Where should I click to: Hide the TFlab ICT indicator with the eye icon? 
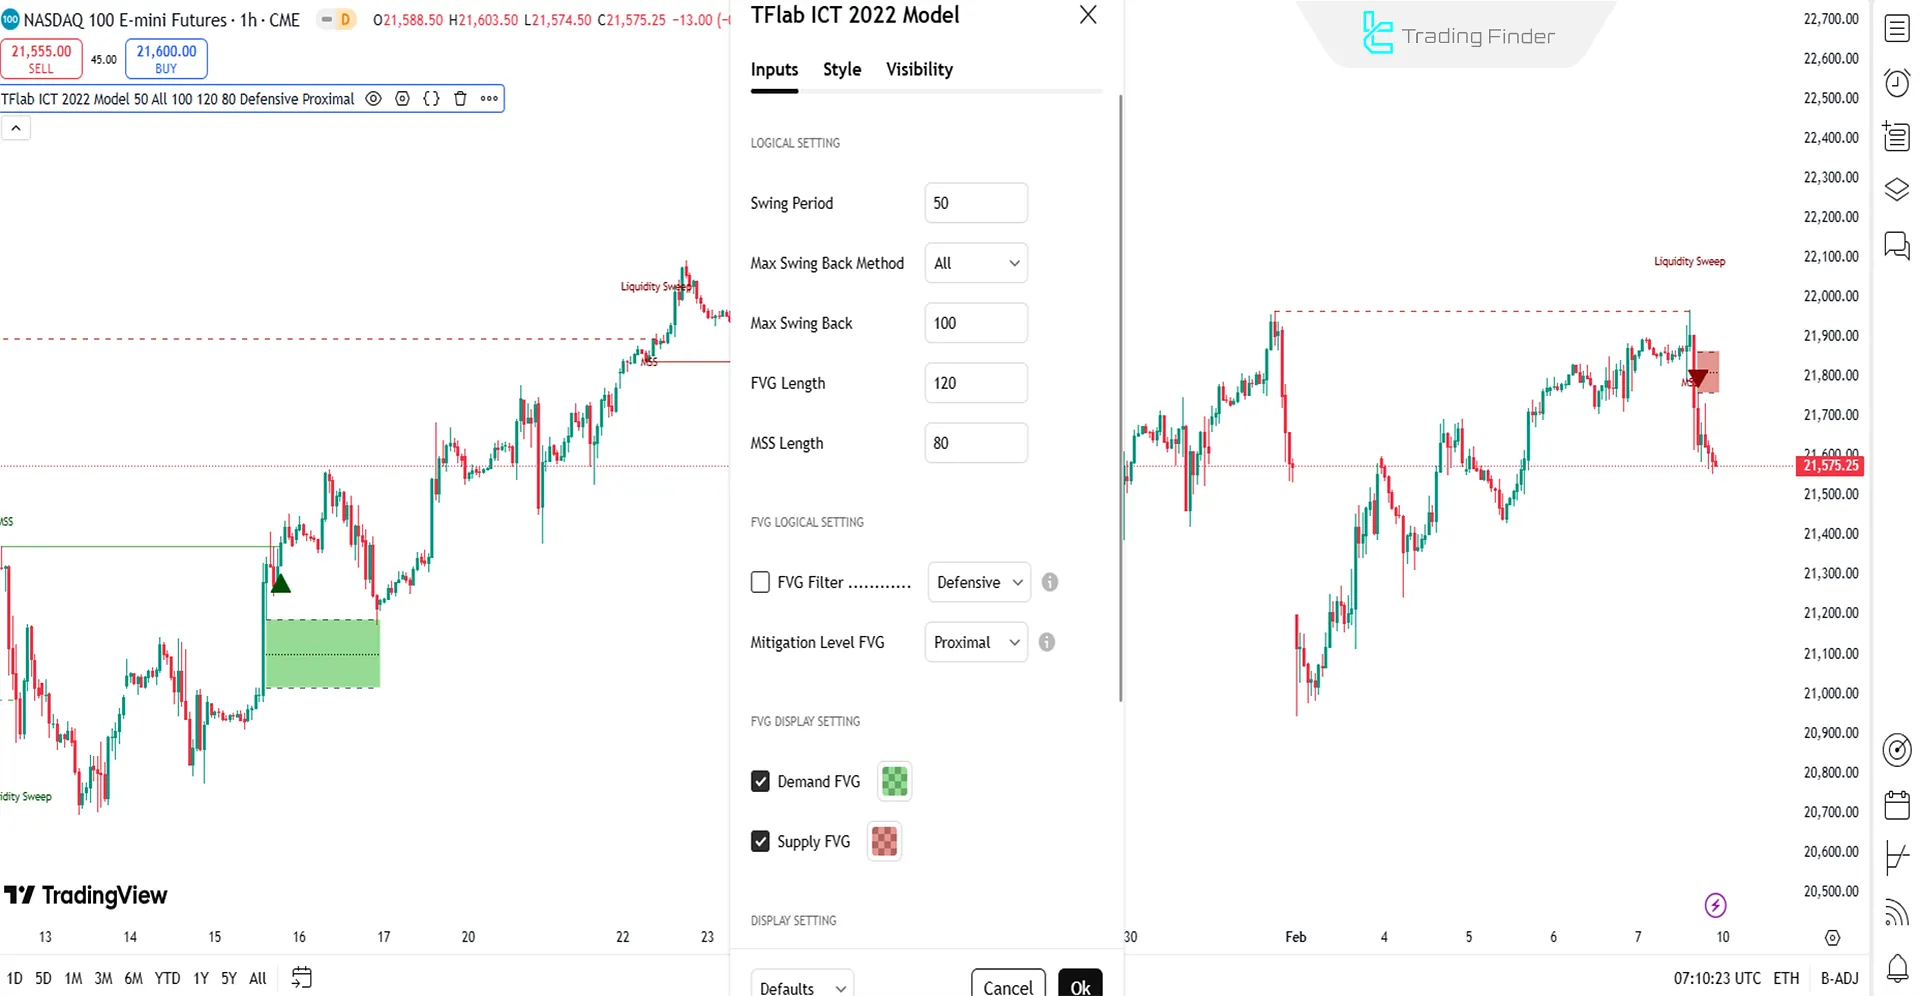373,99
